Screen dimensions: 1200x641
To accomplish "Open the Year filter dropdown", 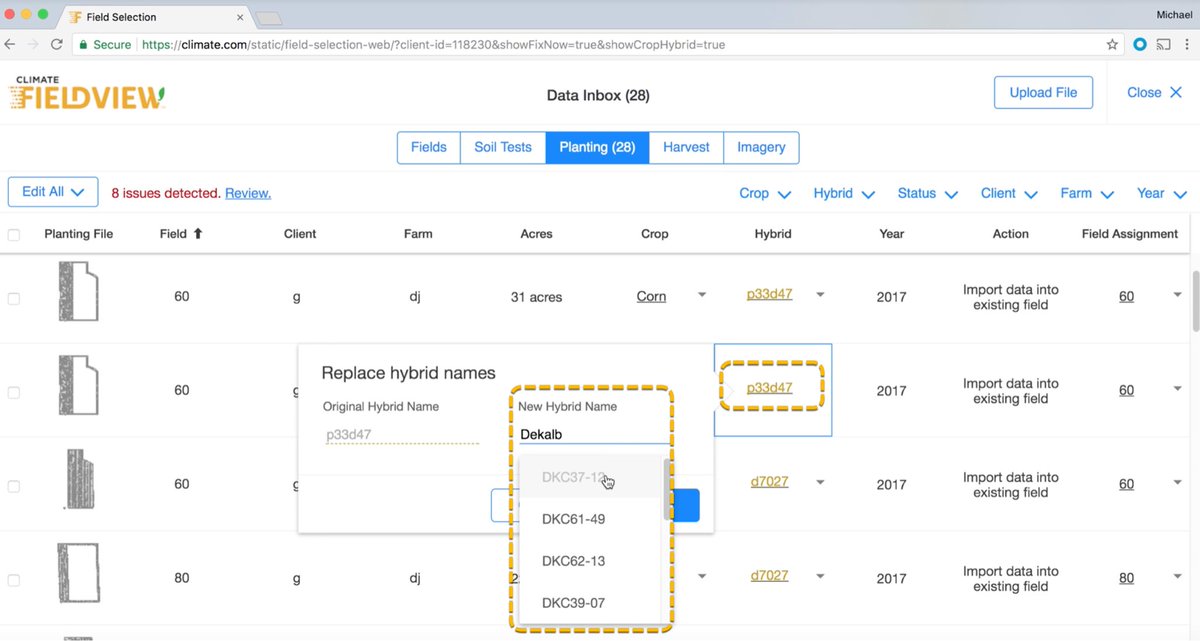I will point(1161,194).
